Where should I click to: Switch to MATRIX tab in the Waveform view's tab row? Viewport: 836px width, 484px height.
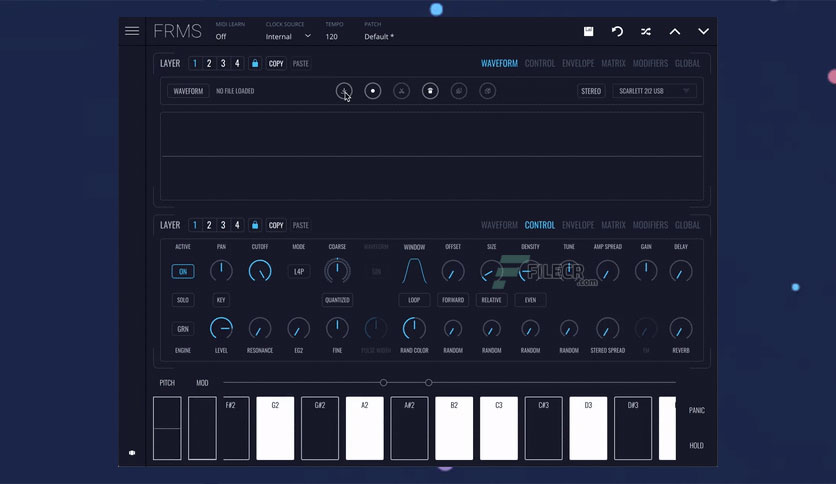[613, 63]
